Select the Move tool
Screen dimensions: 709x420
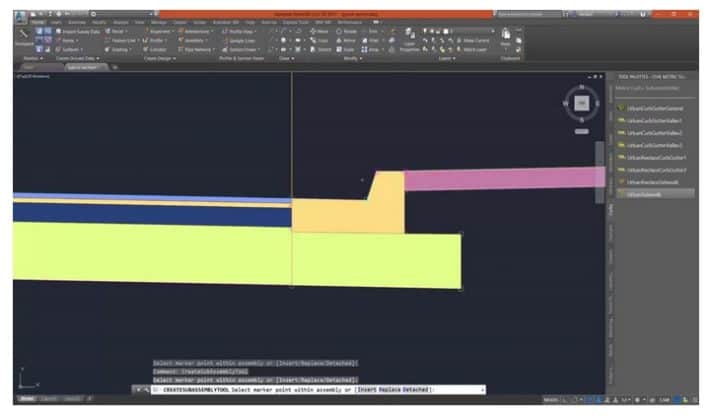pyautogui.click(x=319, y=32)
